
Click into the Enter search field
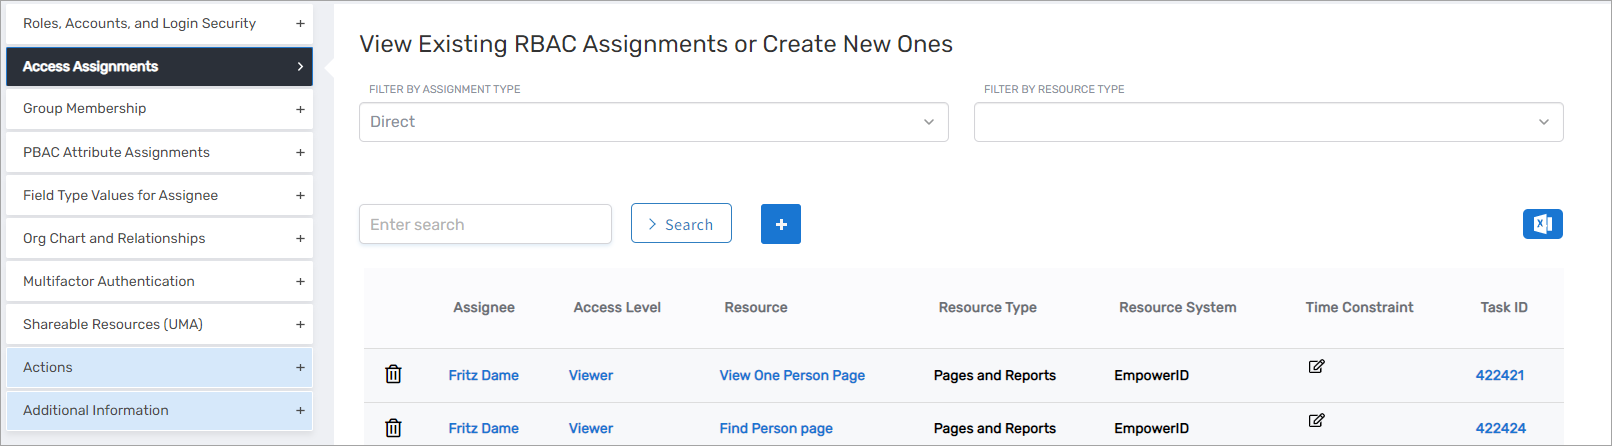tap(485, 224)
